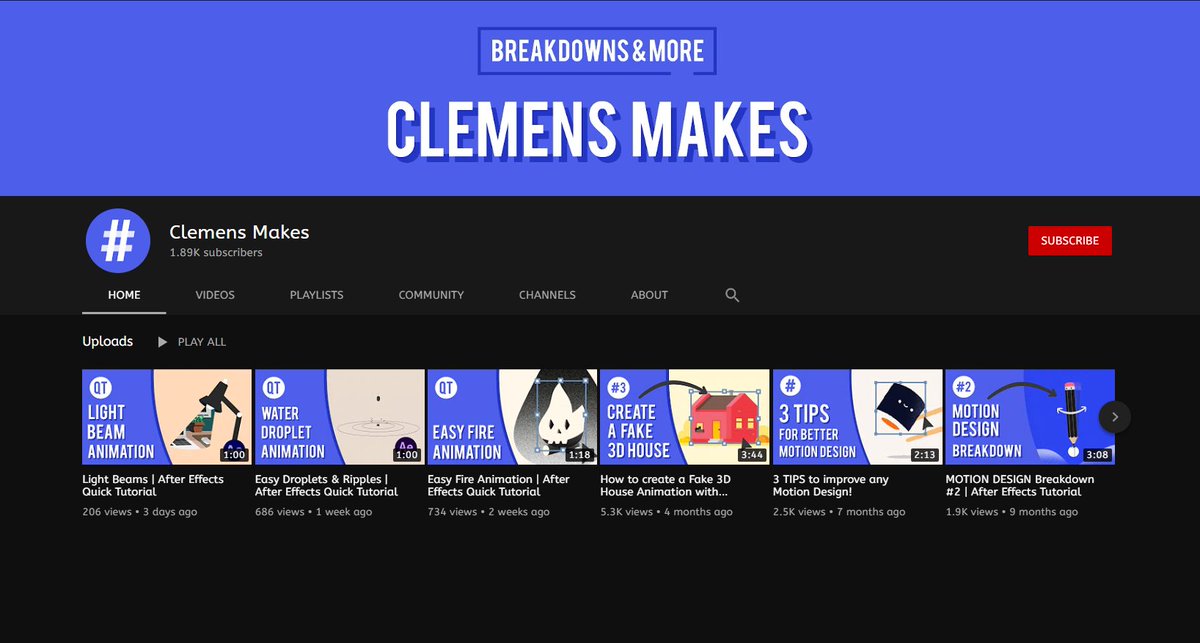Image resolution: width=1200 pixels, height=643 pixels.
Task: Click the Play All triangle icon
Action: point(162,342)
